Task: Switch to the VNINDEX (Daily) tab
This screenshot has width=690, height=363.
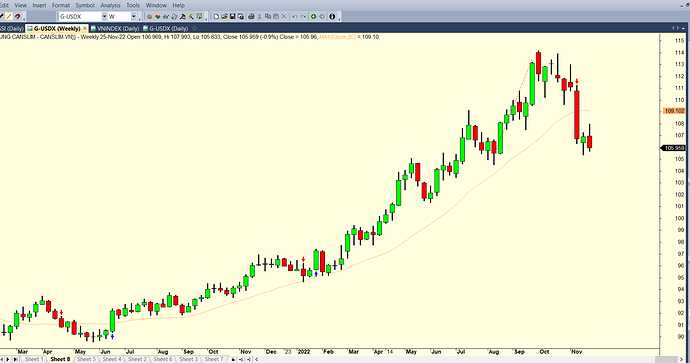Action: pos(116,28)
